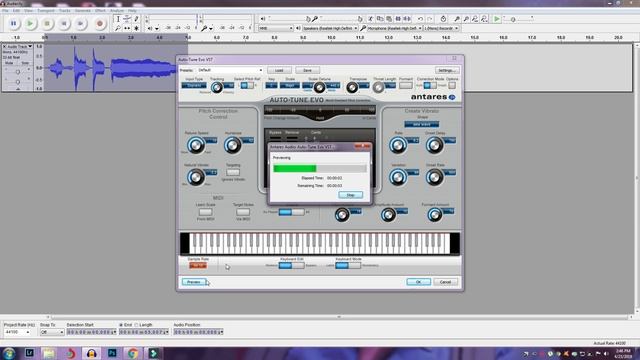Image resolution: width=640 pixels, height=360 pixels.
Task: Open the View menu
Action: tap(28, 10)
